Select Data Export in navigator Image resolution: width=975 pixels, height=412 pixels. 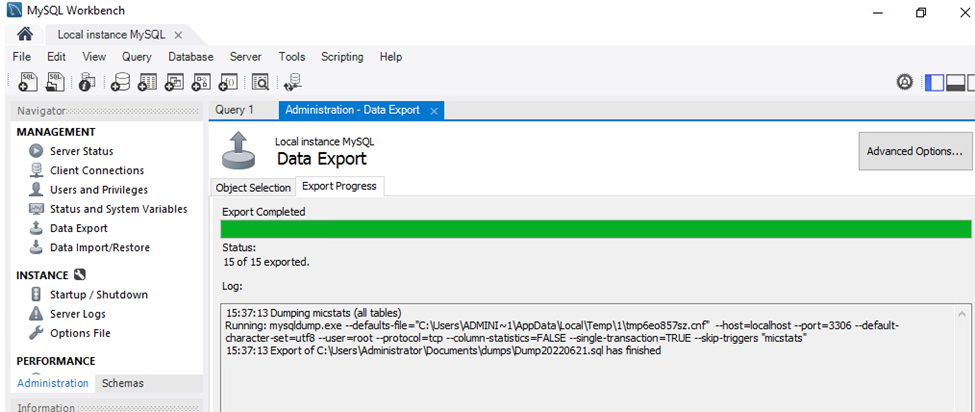(79, 228)
